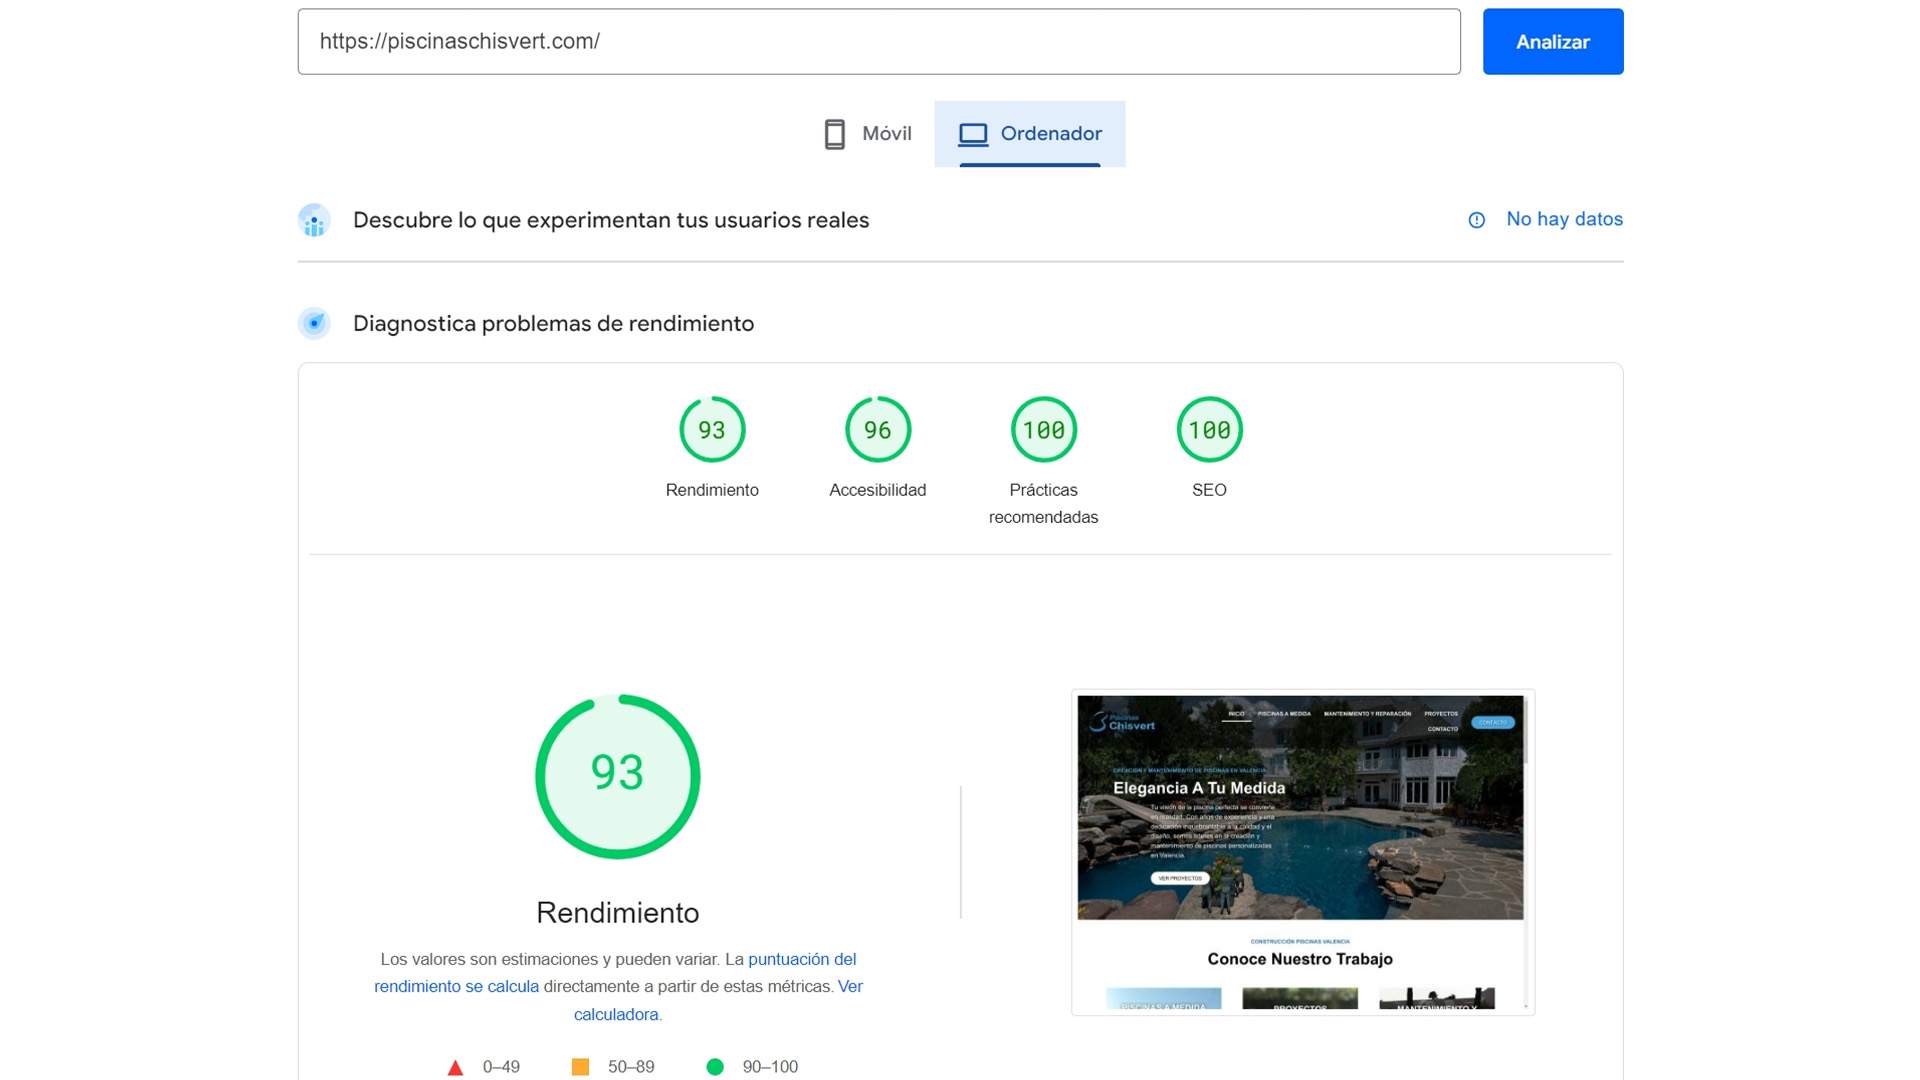This screenshot has width=1920, height=1080.
Task: Click the green 90–100 legend circle
Action: click(714, 1067)
